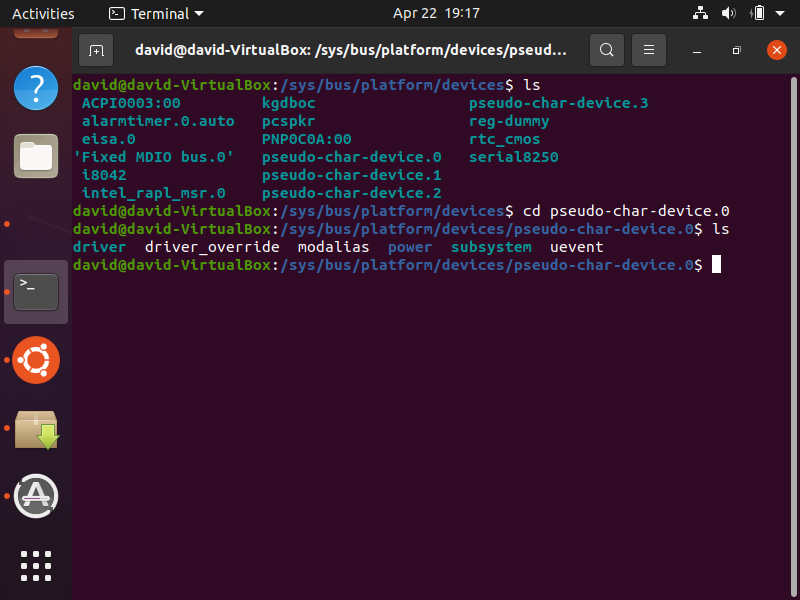This screenshot has height=600, width=800.
Task: Click the terminal command prompt cursor
Action: 716,265
